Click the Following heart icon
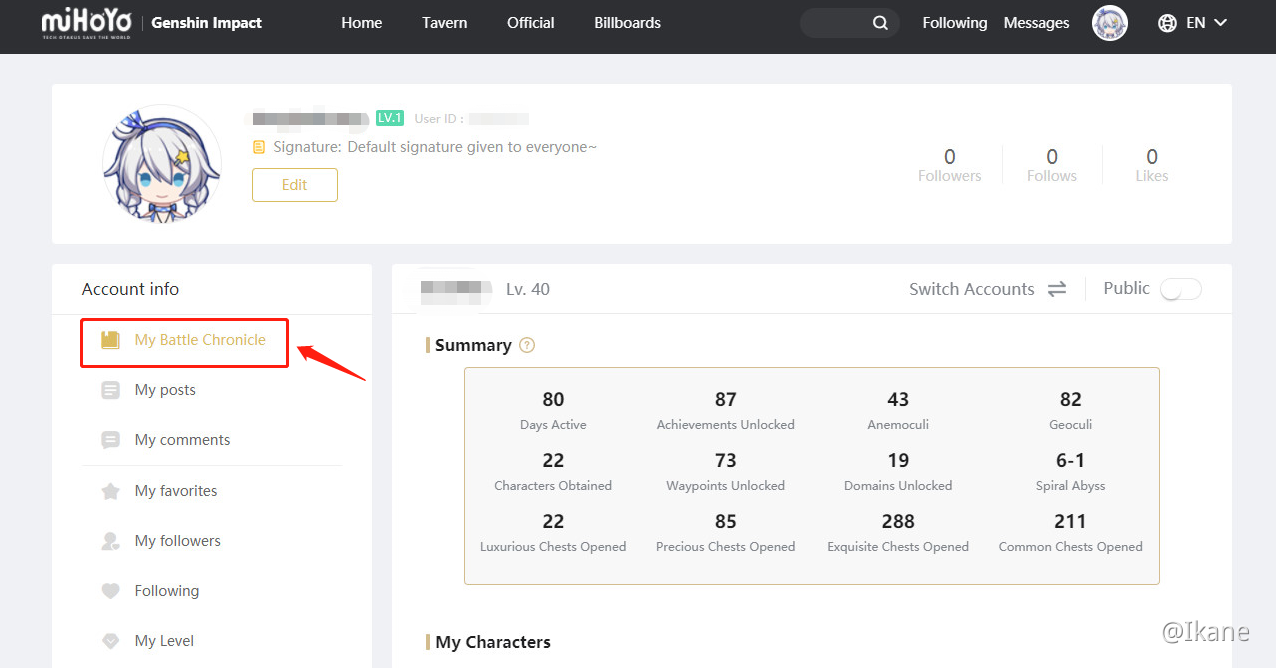This screenshot has height=670, width=1276. click(111, 591)
